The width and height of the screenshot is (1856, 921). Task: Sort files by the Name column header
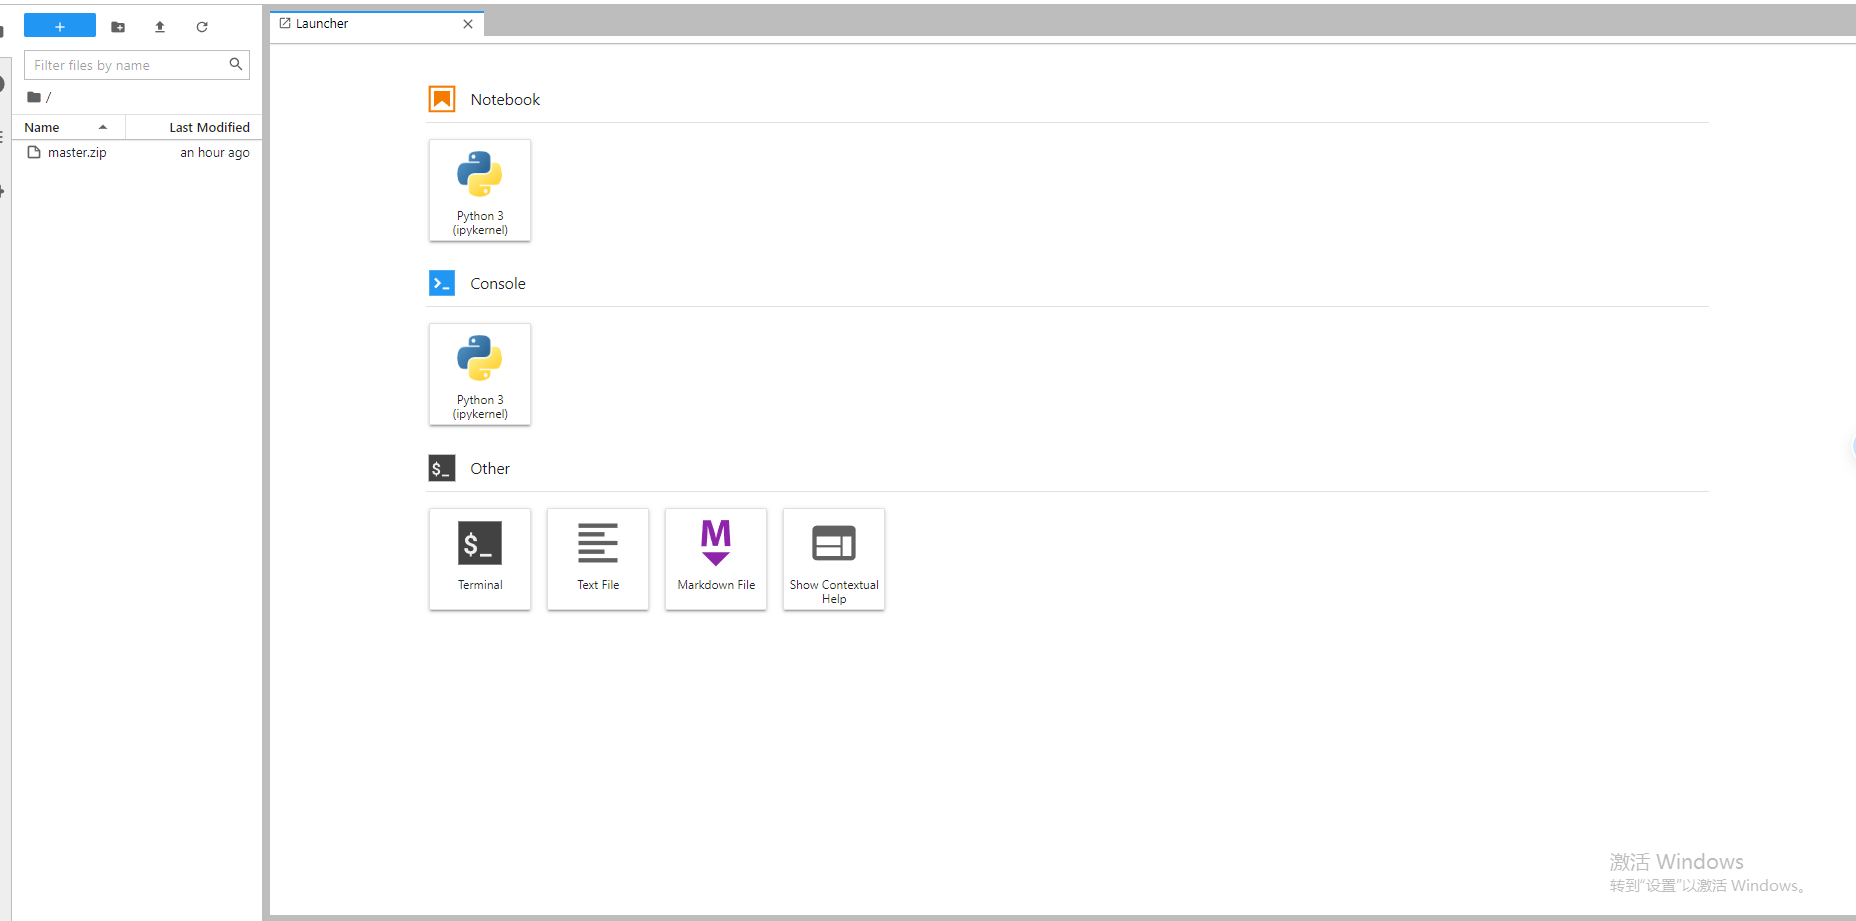coord(42,127)
